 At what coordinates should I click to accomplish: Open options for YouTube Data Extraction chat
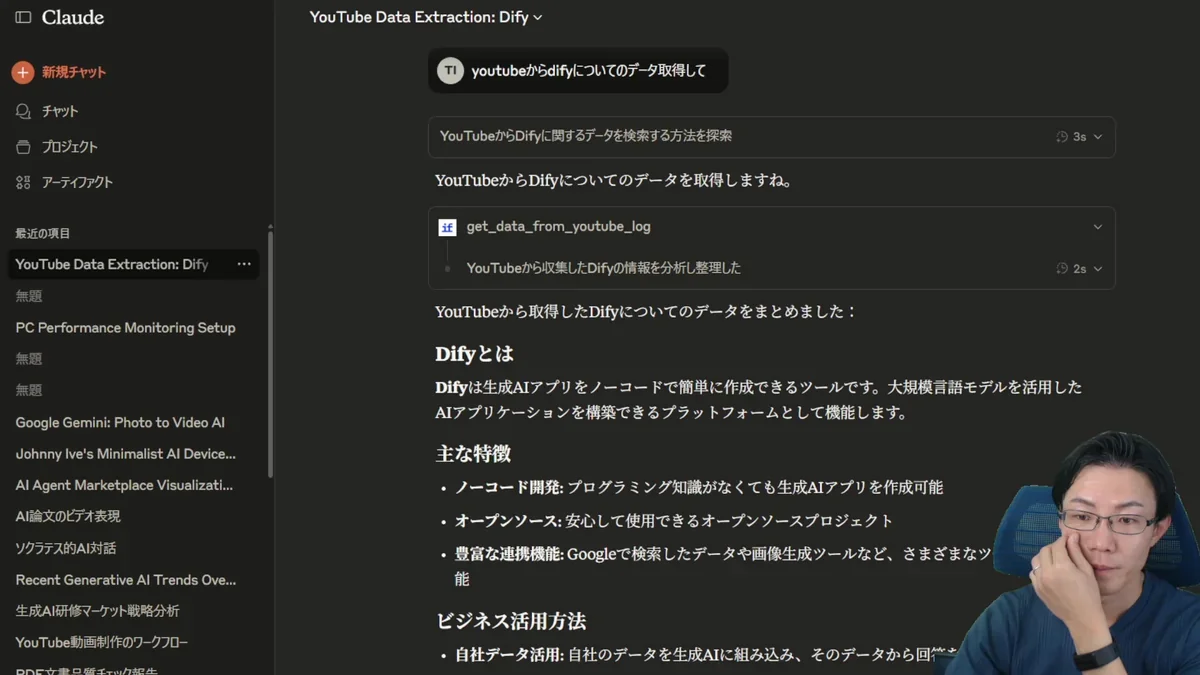[x=244, y=264]
